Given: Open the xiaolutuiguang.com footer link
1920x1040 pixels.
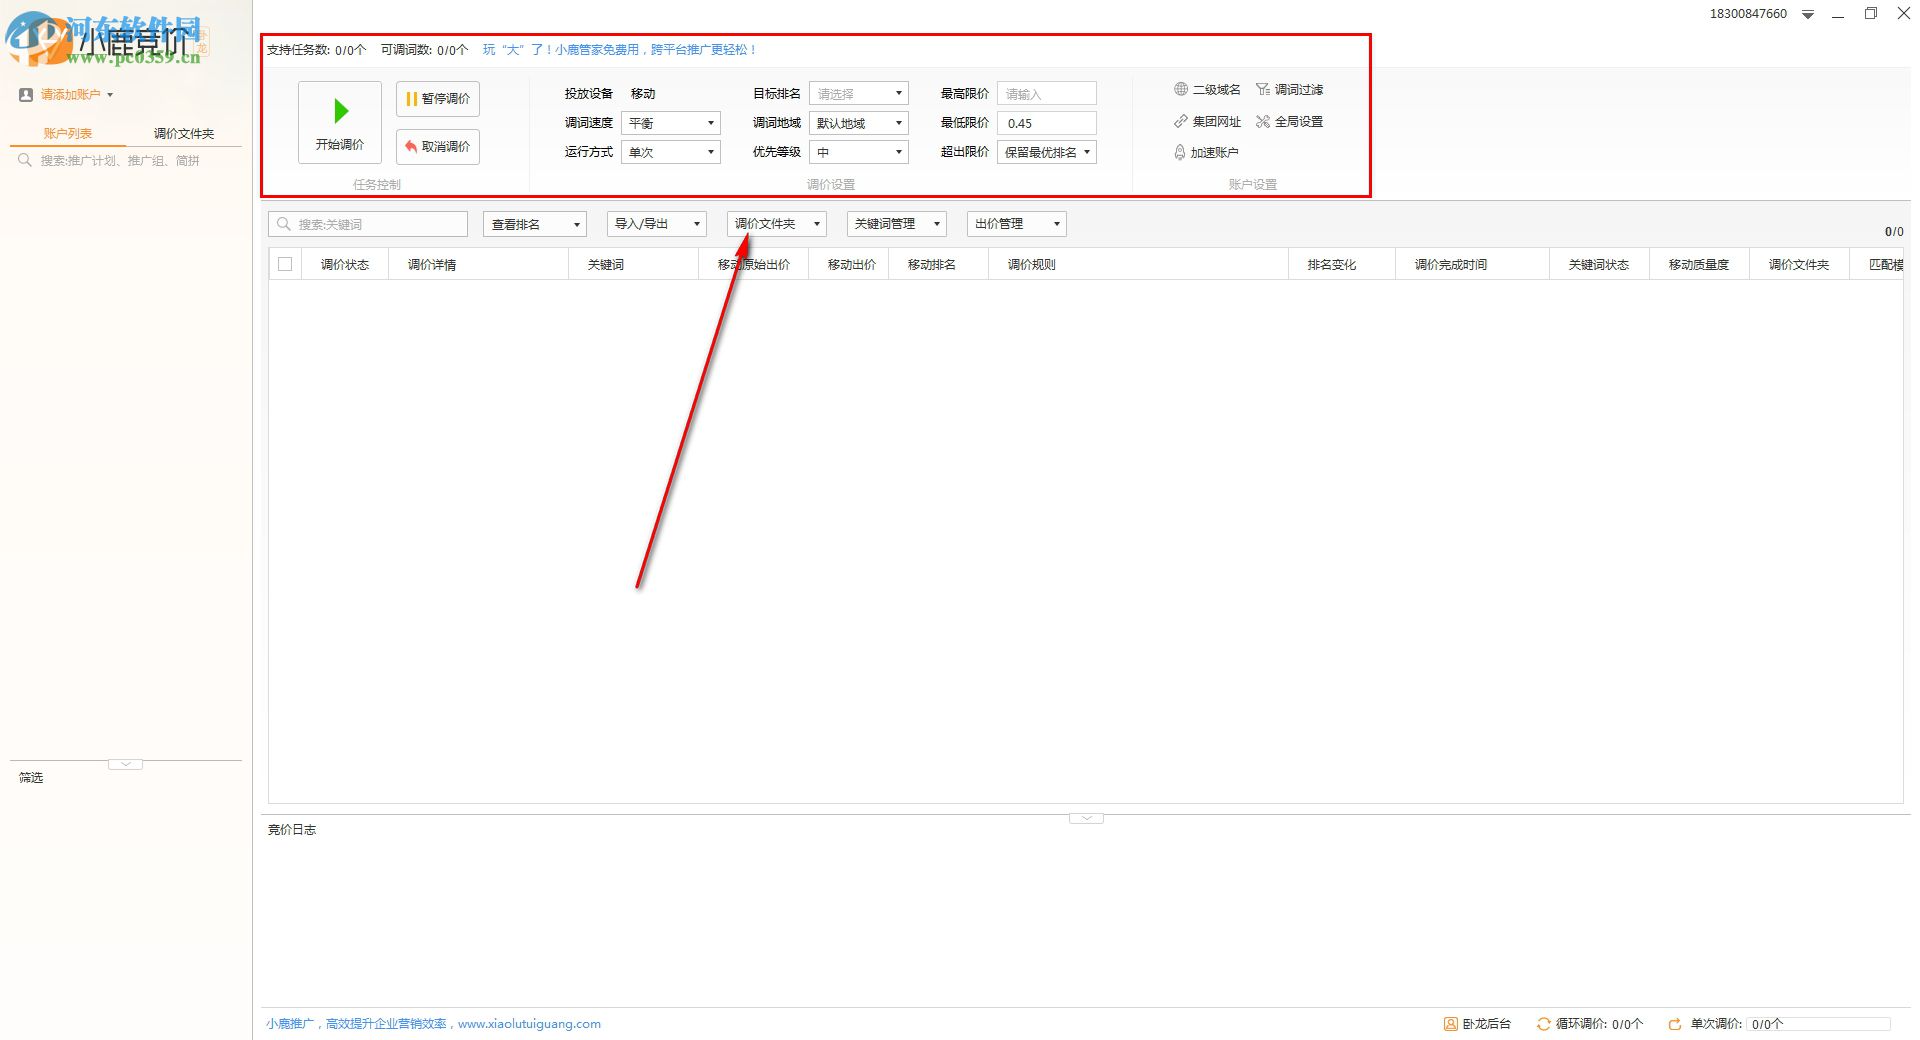Looking at the screenshot, I should 529,1024.
